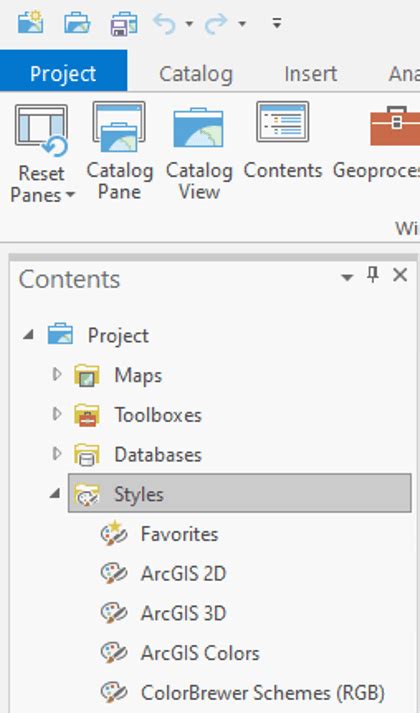
Task: Click the Save Project icon
Action: 124,23
